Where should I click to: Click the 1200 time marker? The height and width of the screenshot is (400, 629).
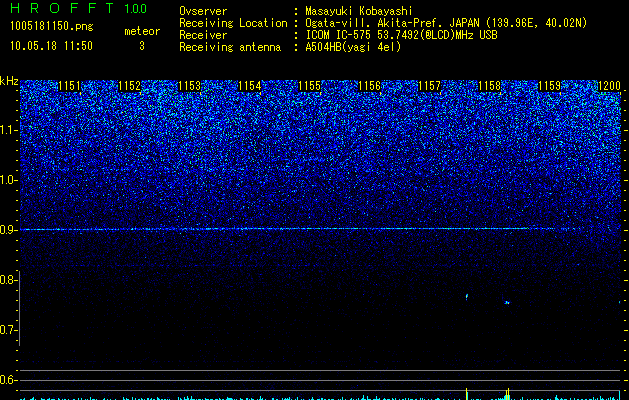609,86
